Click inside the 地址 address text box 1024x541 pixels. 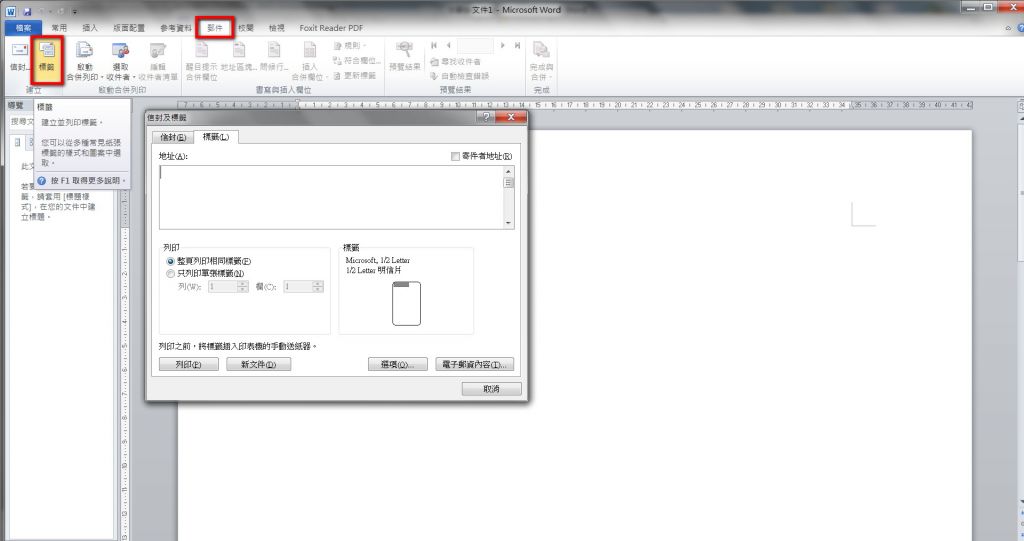330,196
